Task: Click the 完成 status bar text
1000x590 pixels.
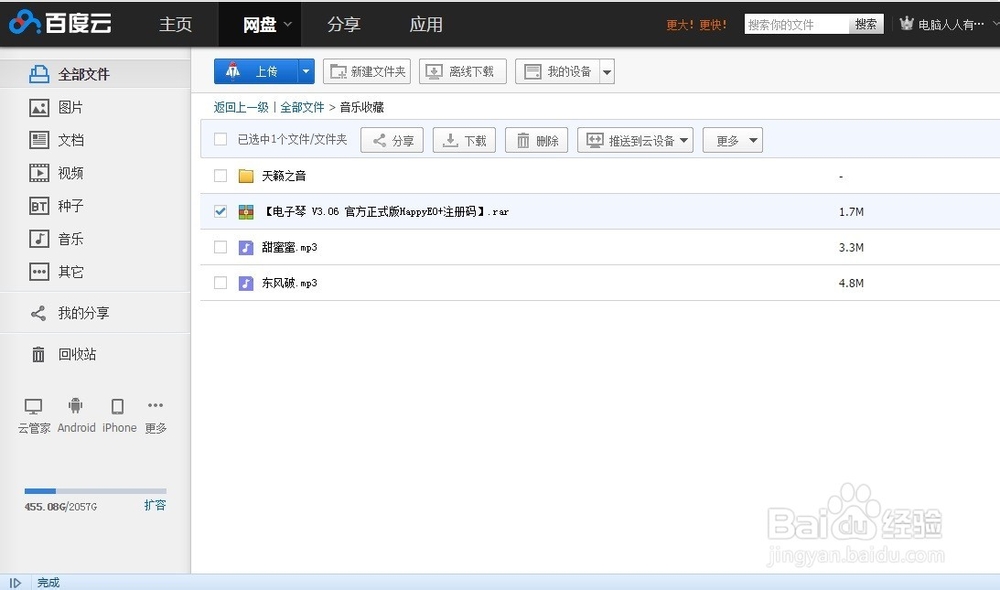Action: pos(48,583)
